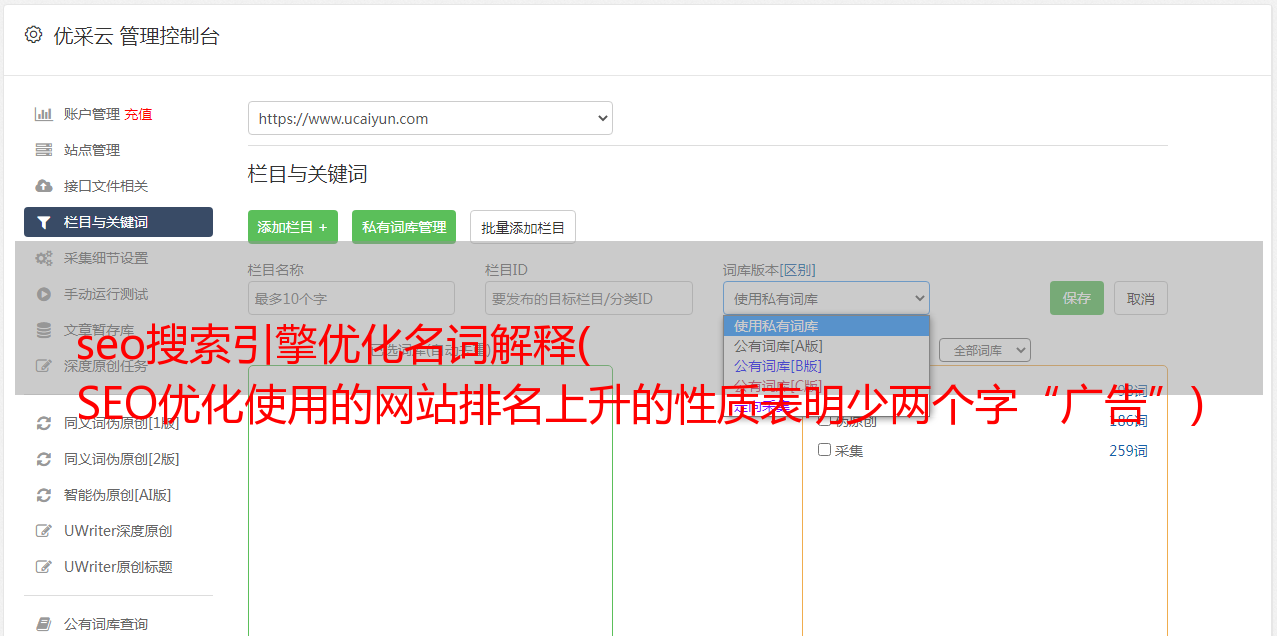Viewport: 1277px width, 636px height.
Task: Tick the 采集 checkbox
Action: [x=825, y=450]
